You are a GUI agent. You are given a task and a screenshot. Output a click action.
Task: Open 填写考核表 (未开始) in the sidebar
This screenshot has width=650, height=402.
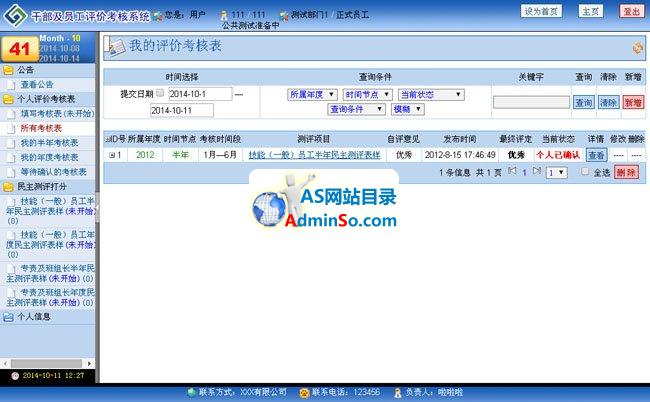click(57, 114)
